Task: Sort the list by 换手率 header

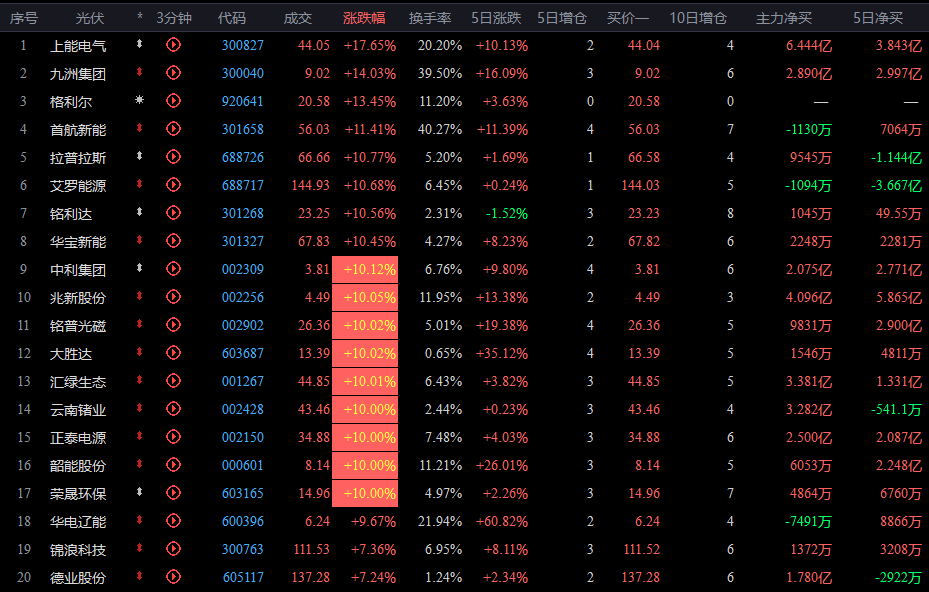Action: [429, 18]
